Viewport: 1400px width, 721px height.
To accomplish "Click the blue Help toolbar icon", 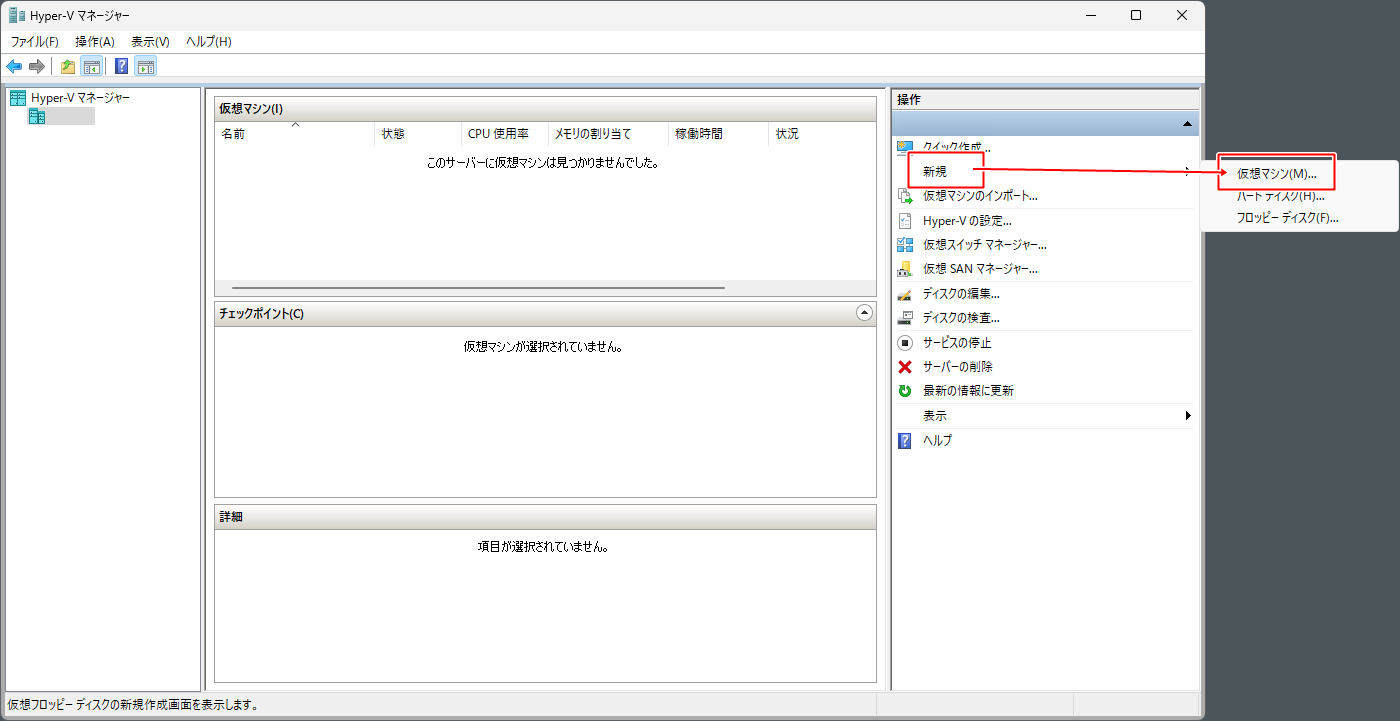I will point(121,67).
